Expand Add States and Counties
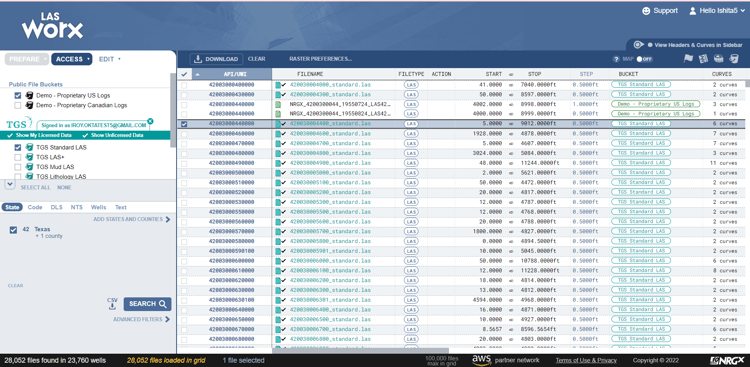 [132, 219]
